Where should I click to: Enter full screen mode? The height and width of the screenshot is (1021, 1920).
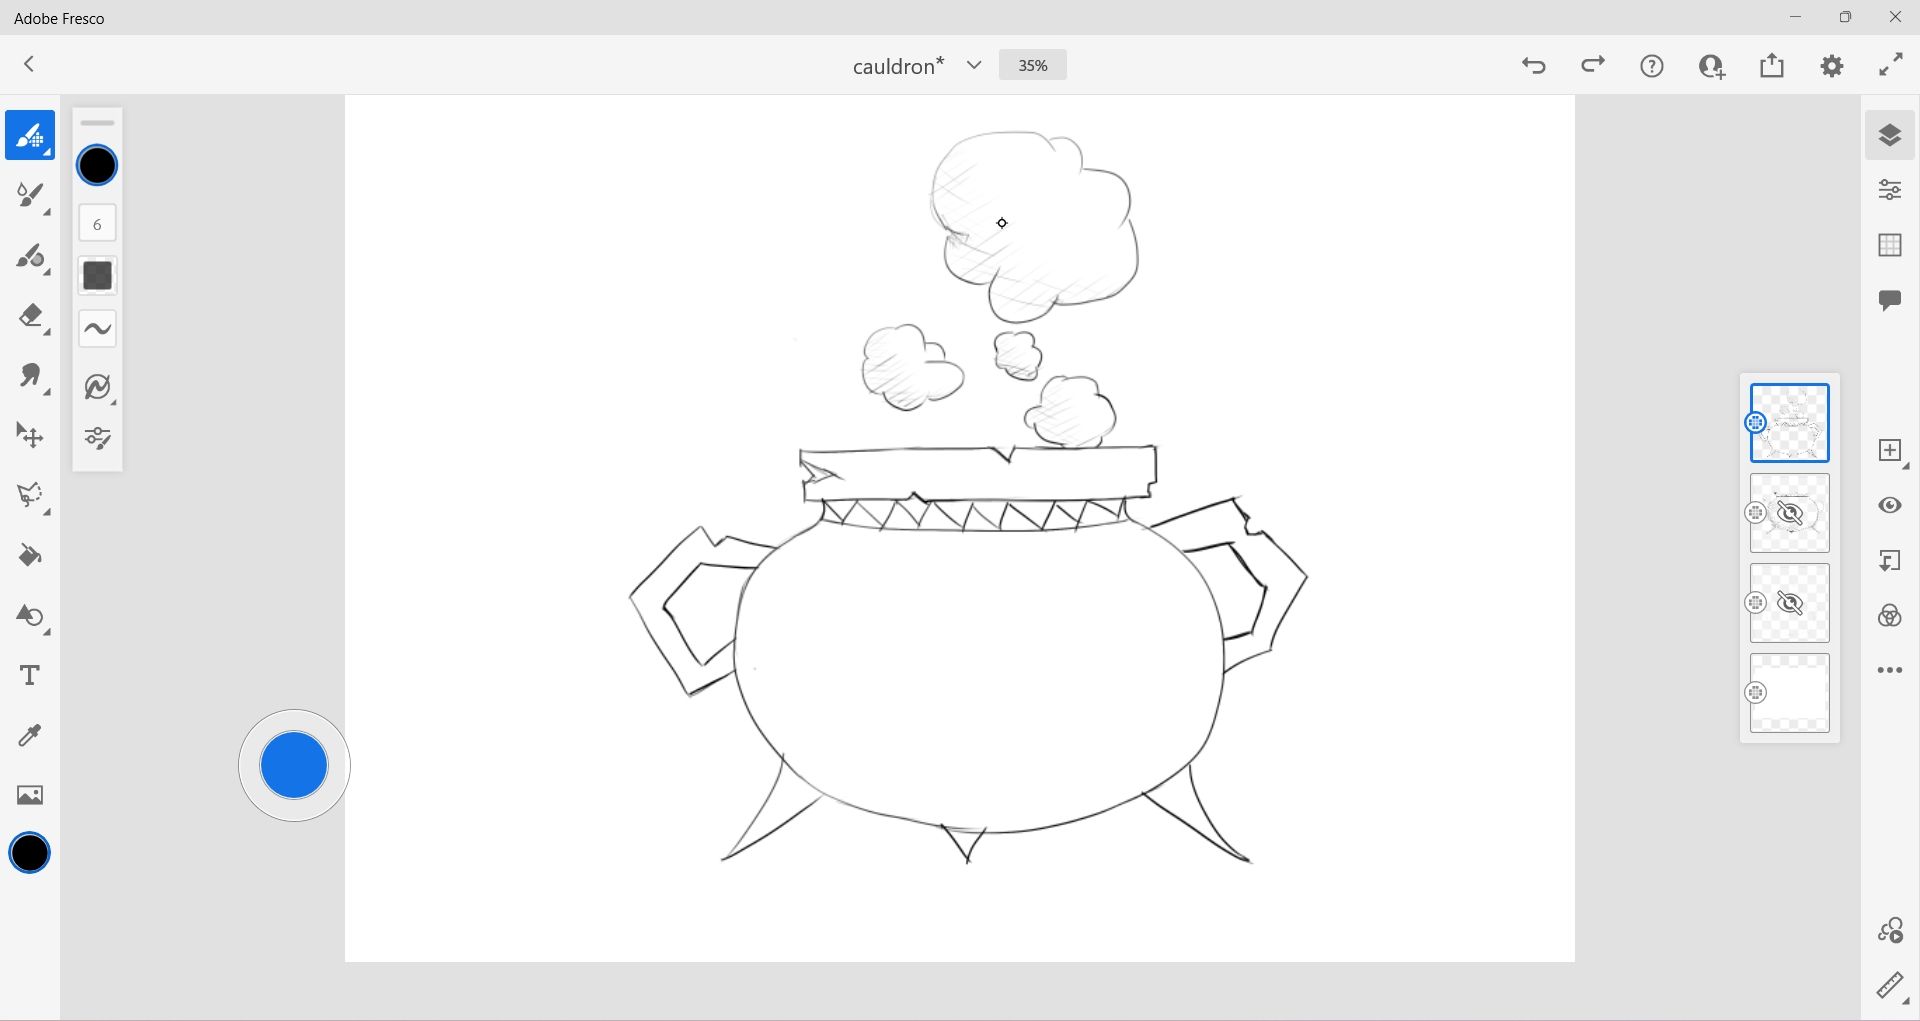point(1891,66)
